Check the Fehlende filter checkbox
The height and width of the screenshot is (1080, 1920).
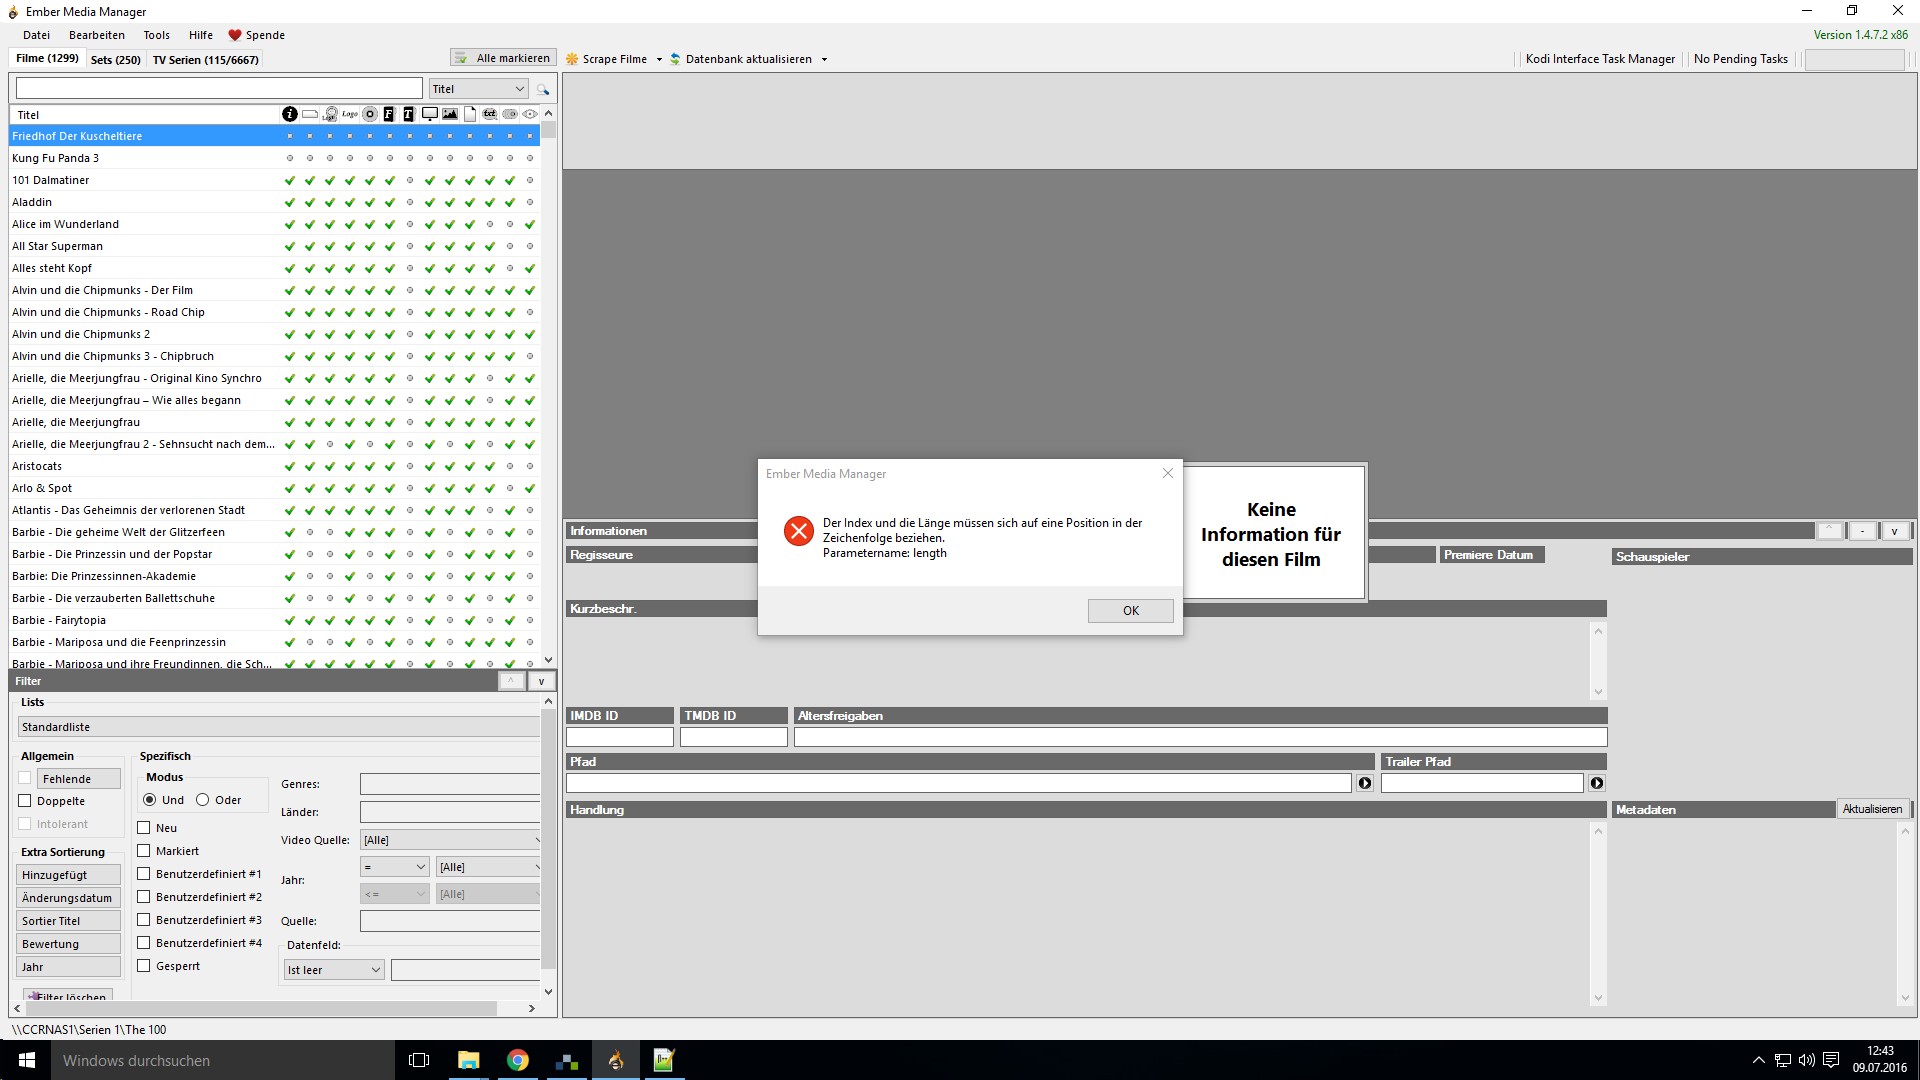tap(25, 778)
